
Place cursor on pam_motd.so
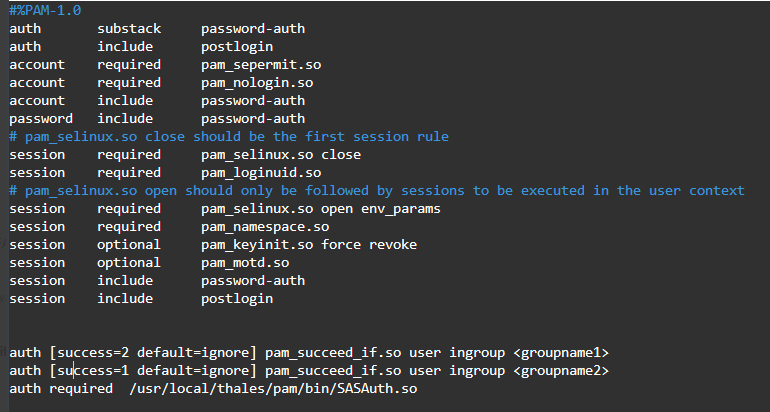point(245,262)
